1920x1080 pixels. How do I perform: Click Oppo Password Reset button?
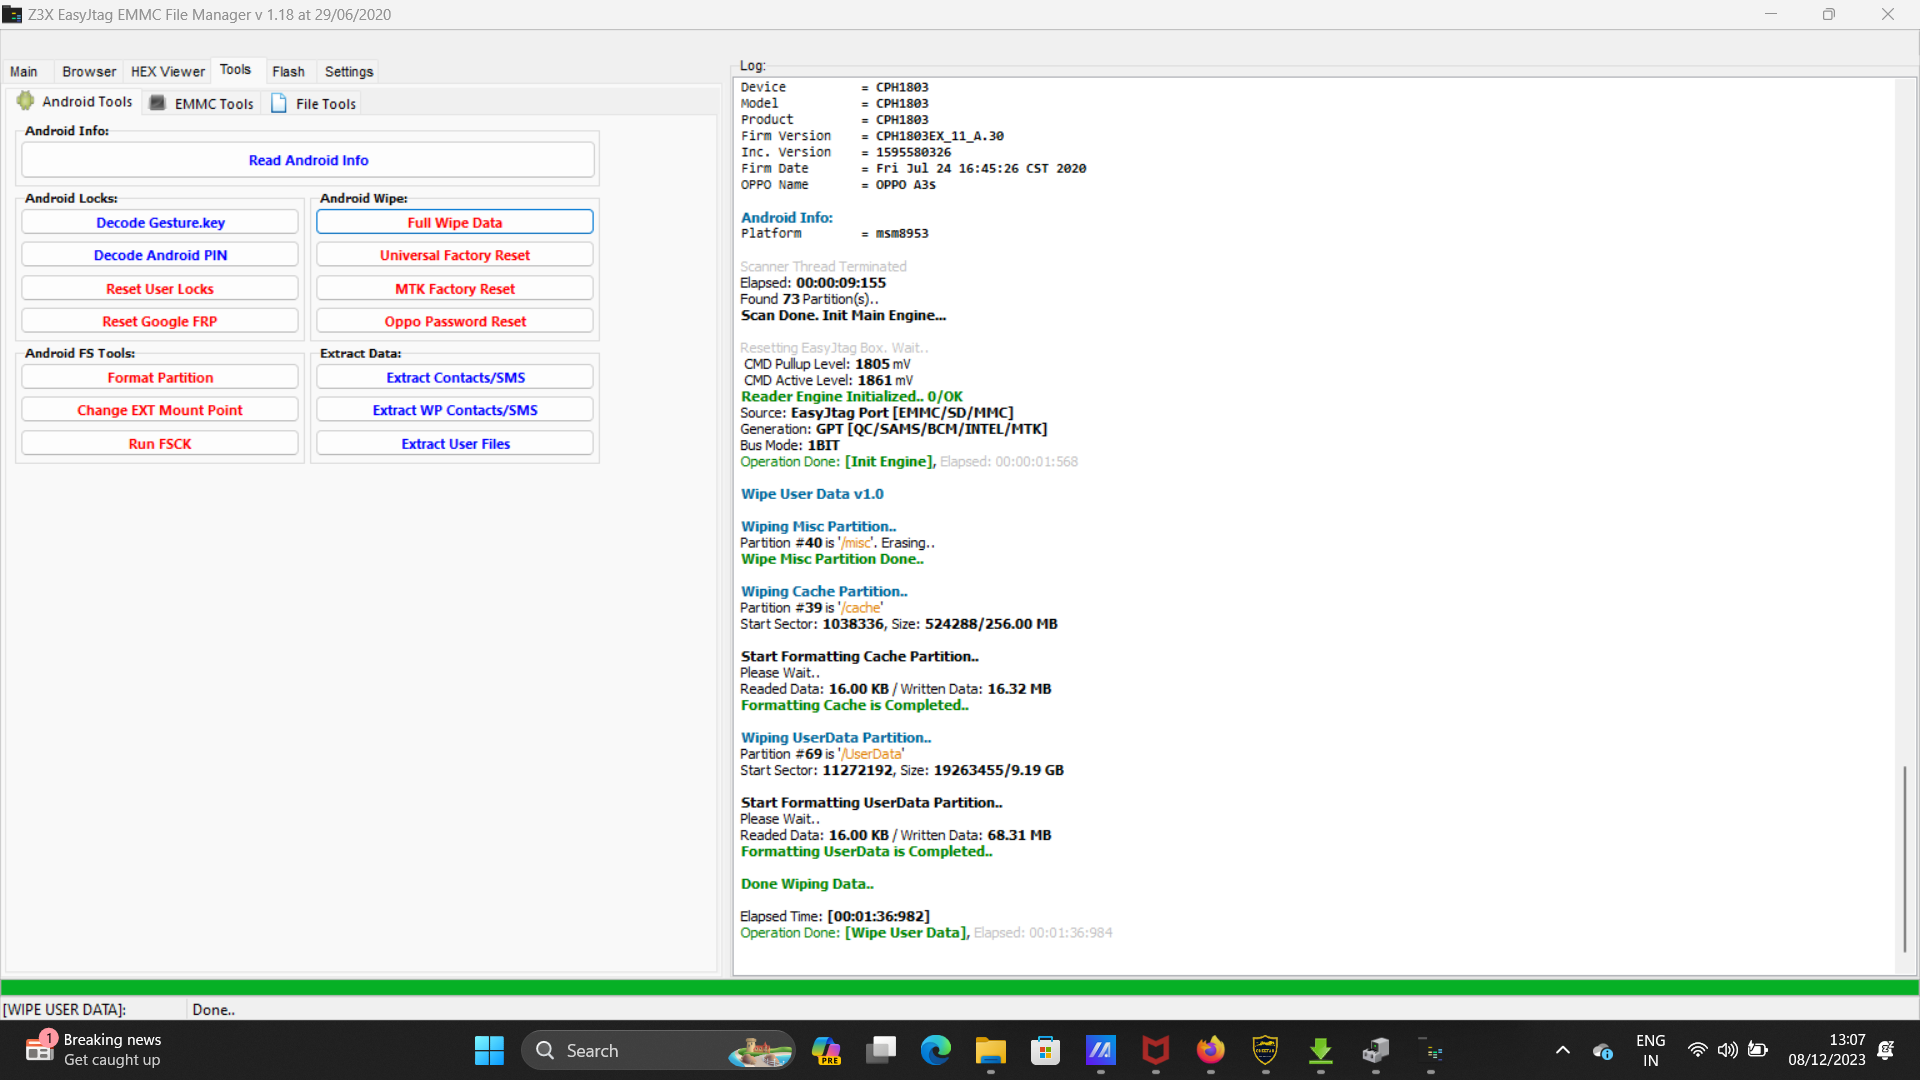(x=455, y=321)
